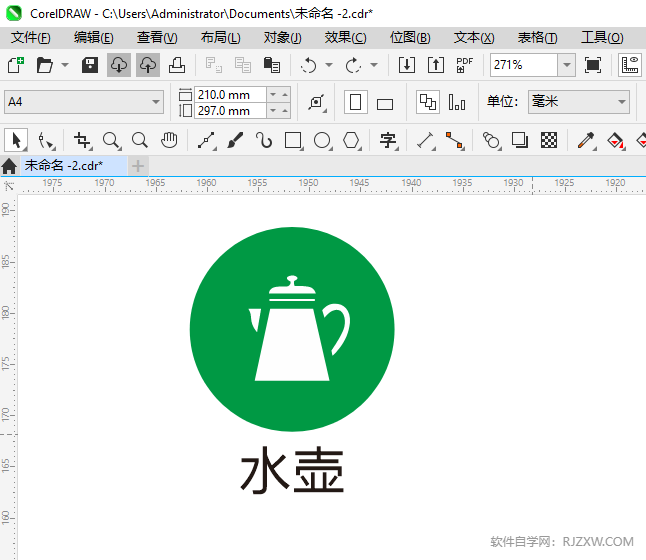646x560 pixels.
Task: Open the 文本(X) menu
Action: [474, 37]
